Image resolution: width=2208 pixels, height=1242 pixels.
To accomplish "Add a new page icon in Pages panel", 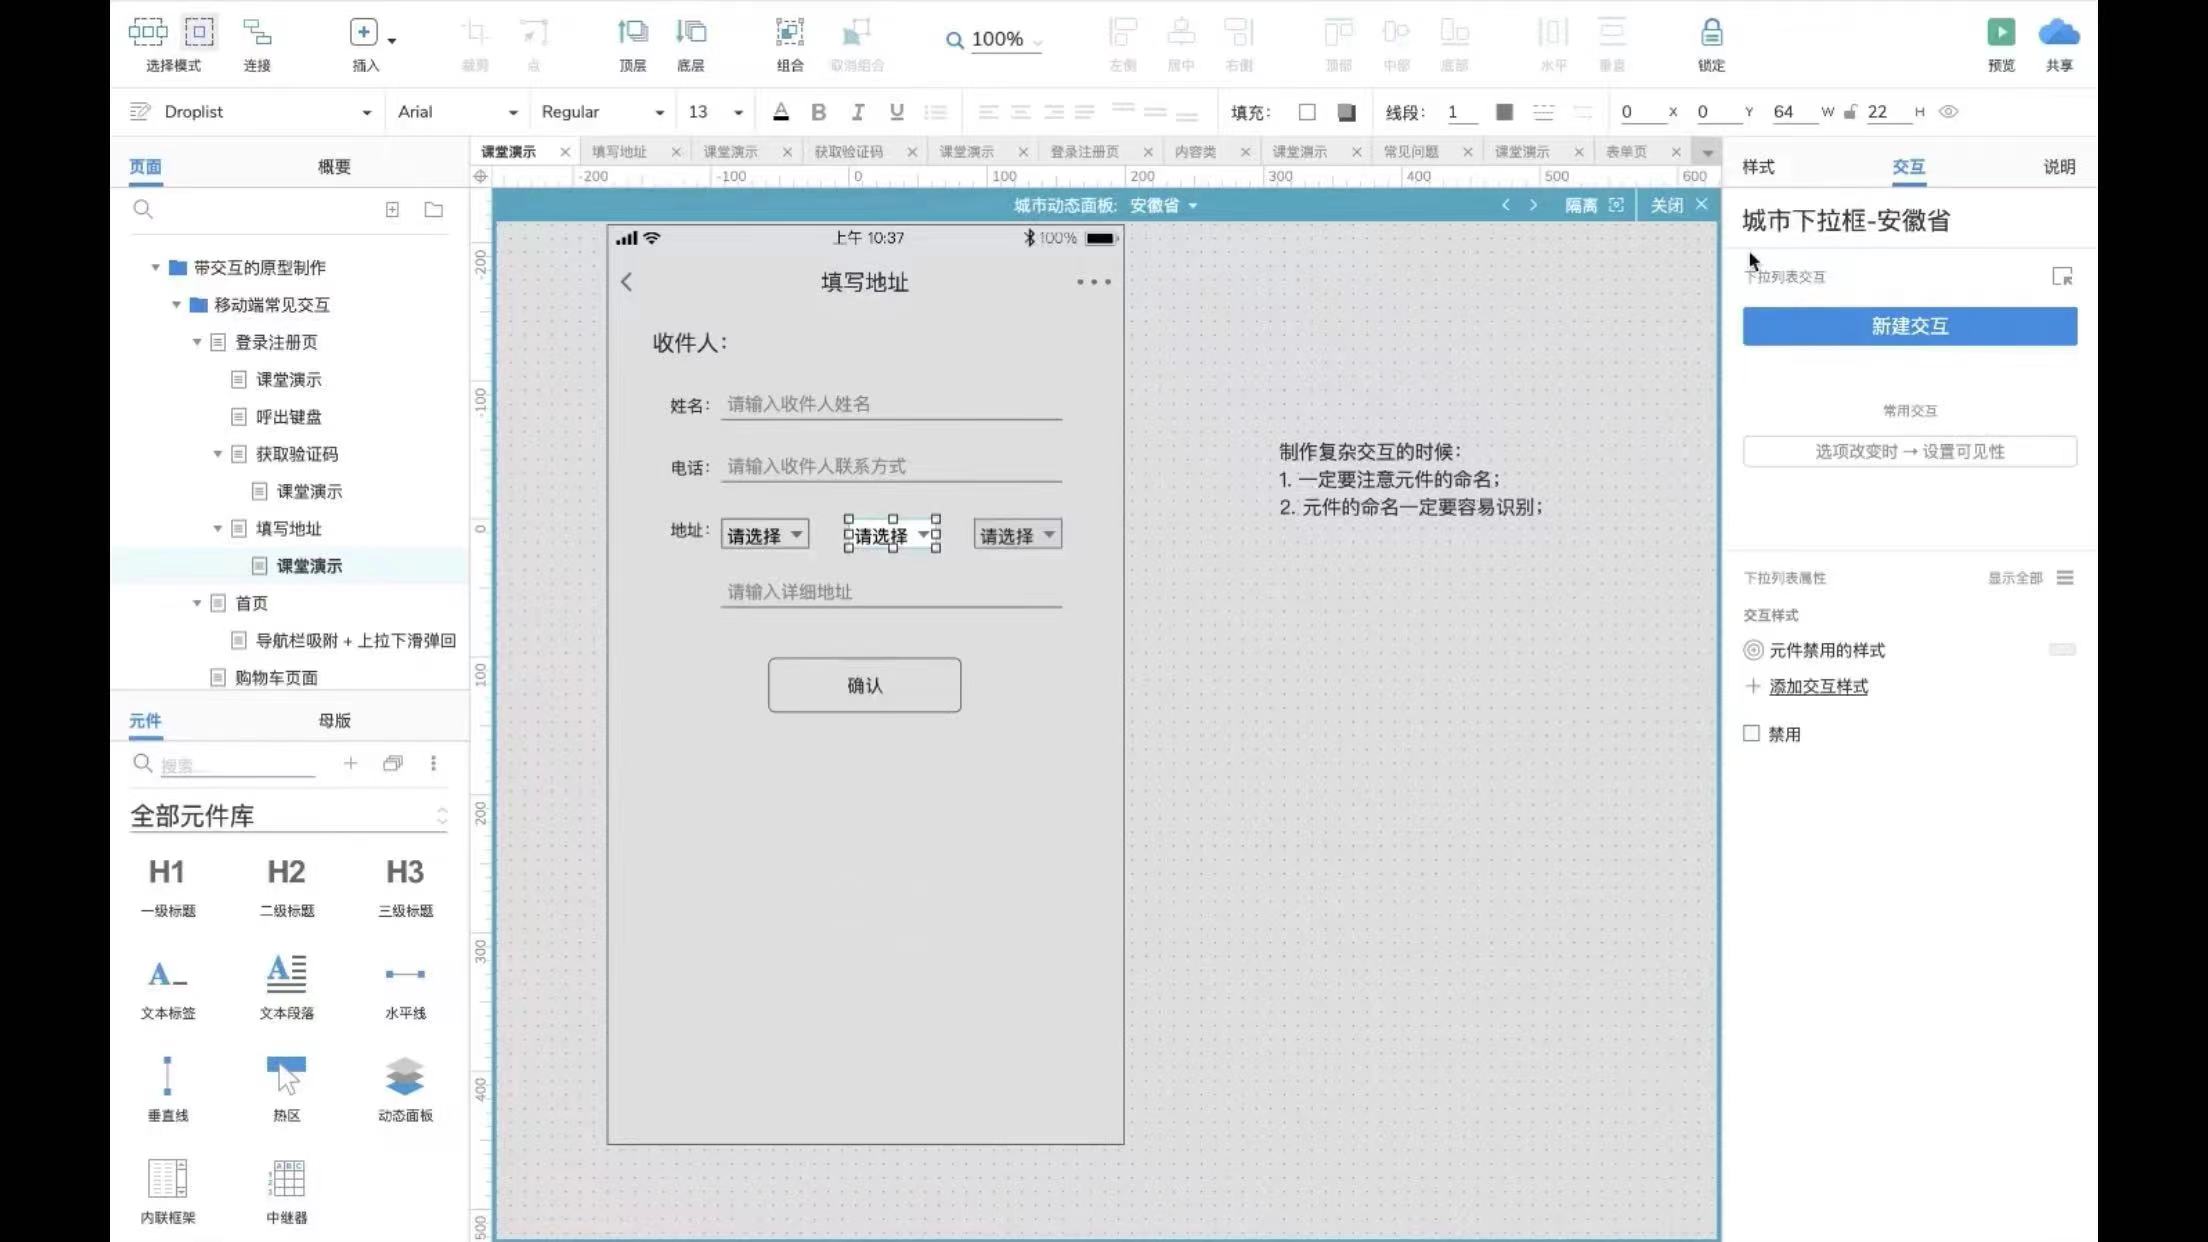I will click(392, 210).
